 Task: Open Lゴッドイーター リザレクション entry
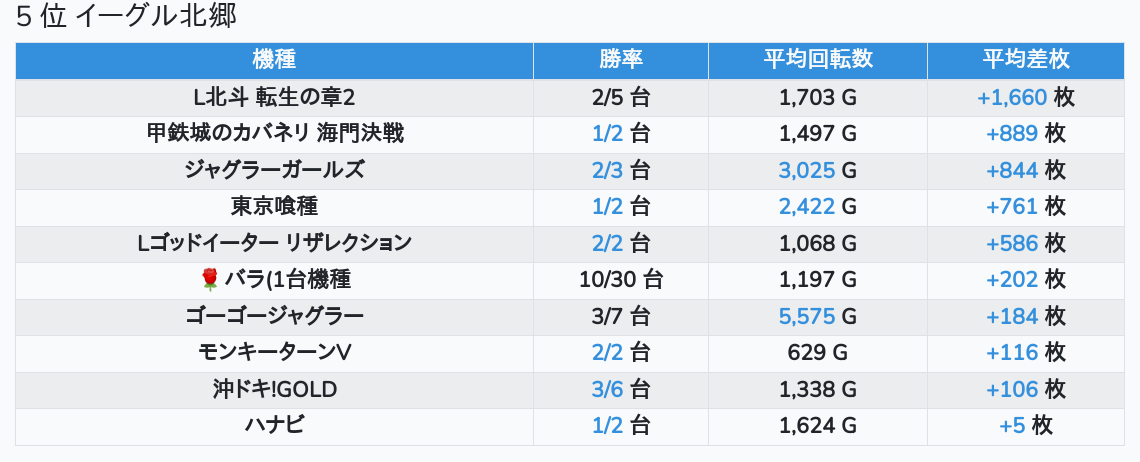coord(274,243)
